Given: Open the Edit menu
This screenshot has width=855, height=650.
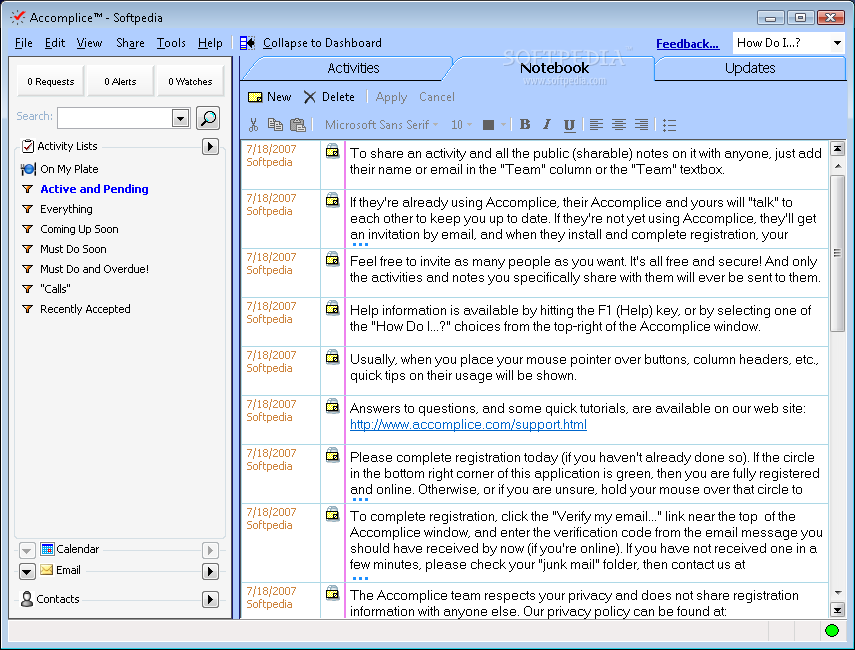Looking at the screenshot, I should [x=55, y=43].
